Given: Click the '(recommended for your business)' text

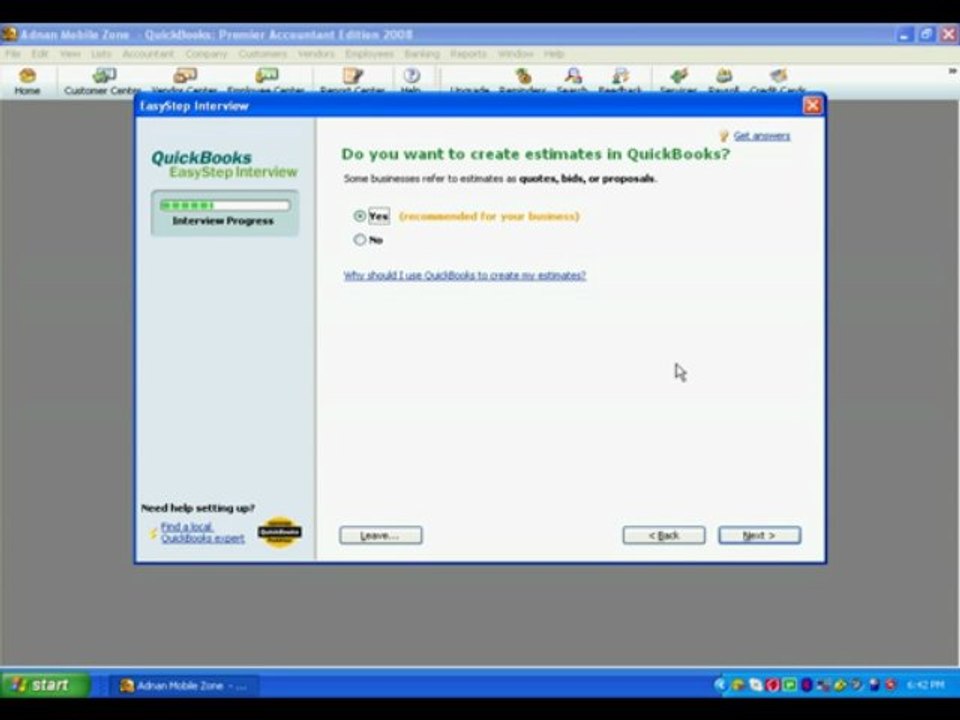Looking at the screenshot, I should (x=489, y=216).
